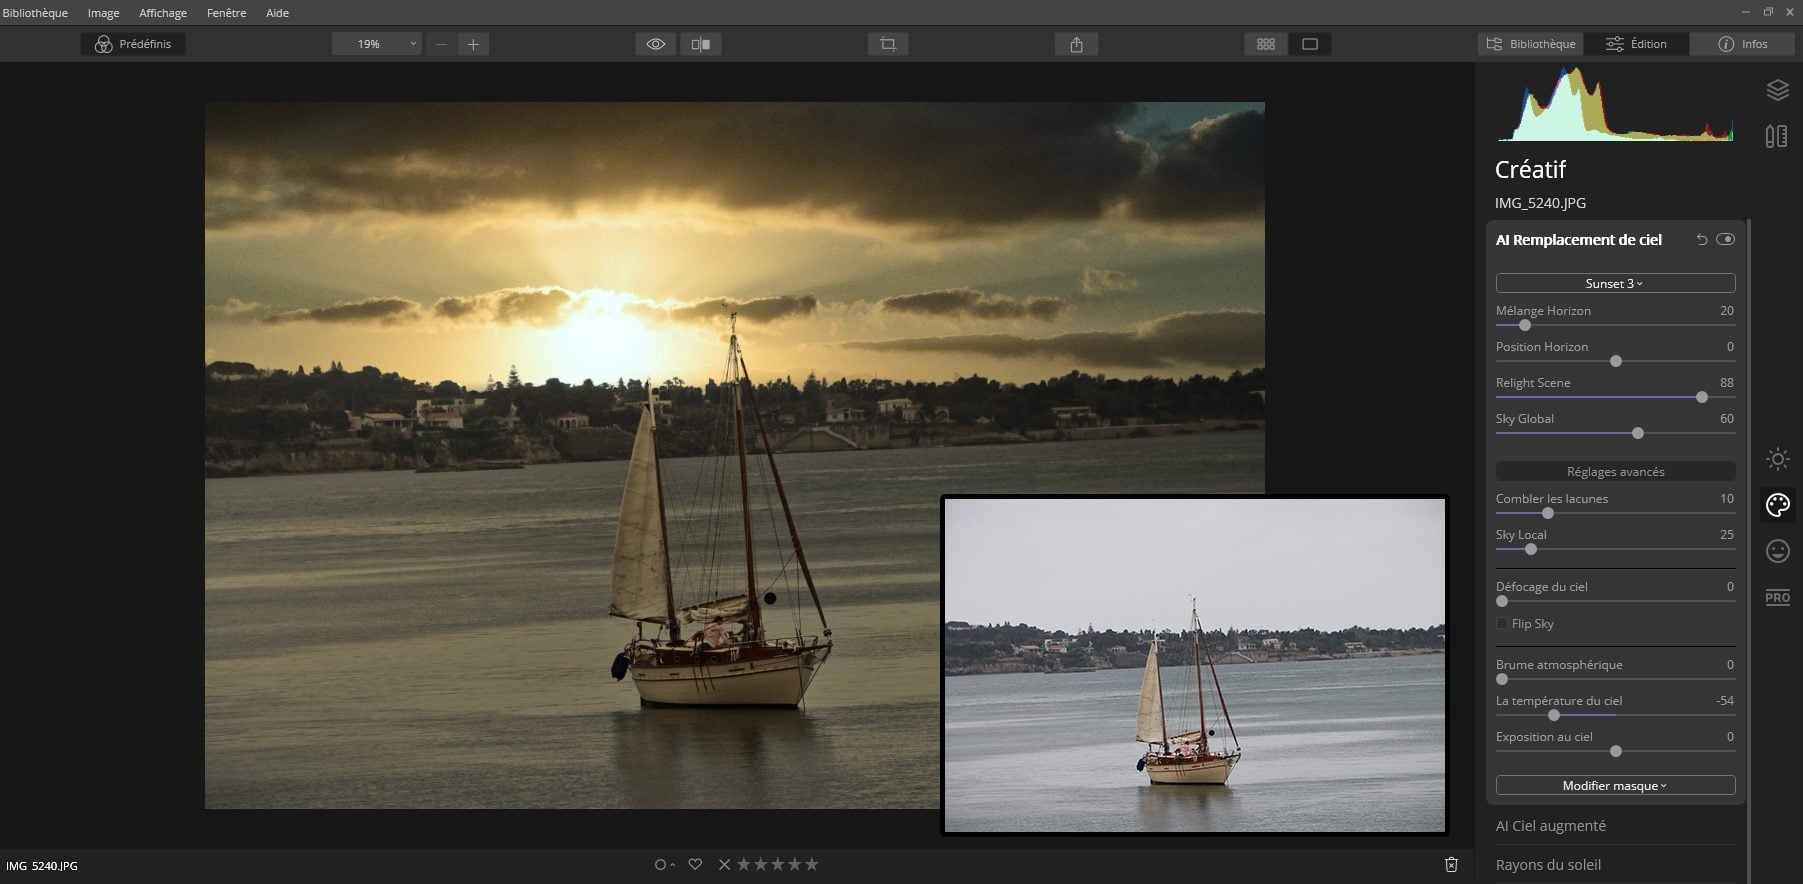Image resolution: width=1803 pixels, height=884 pixels.
Task: Click the histogram display
Action: pos(1615,104)
